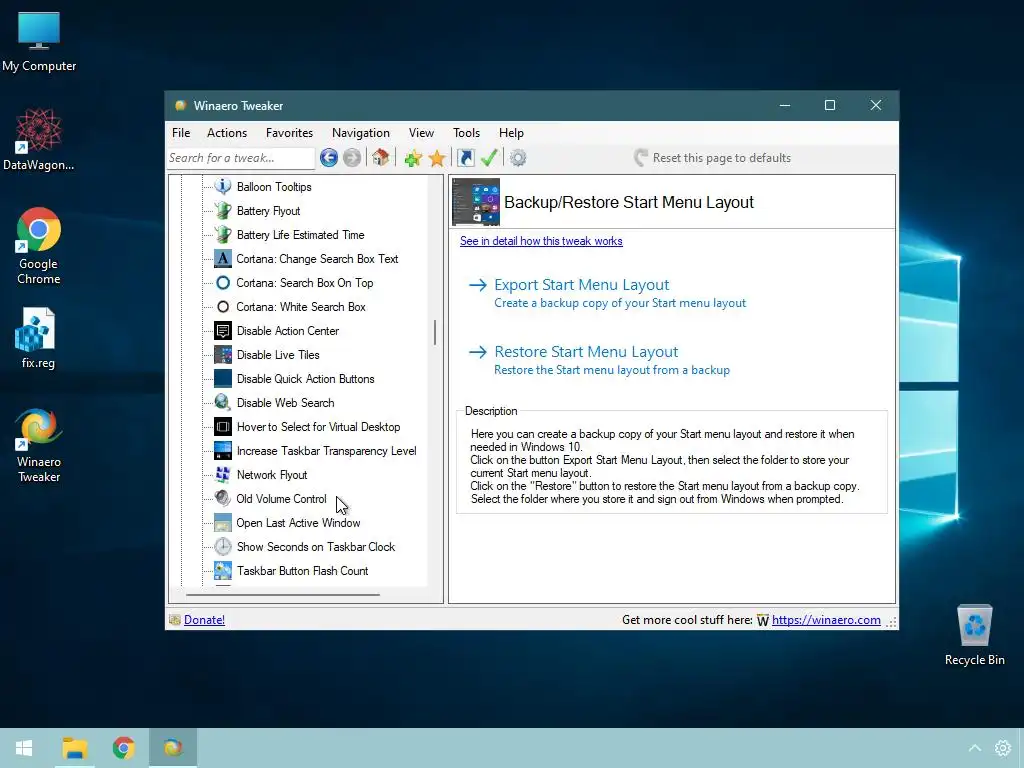The width and height of the screenshot is (1024, 768).
Task: Click the Increase Taskbar Transparency Level icon
Action: coord(223,451)
